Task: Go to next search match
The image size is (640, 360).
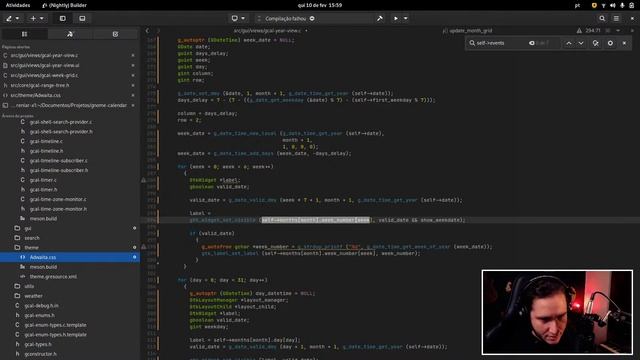Action: click(581, 43)
